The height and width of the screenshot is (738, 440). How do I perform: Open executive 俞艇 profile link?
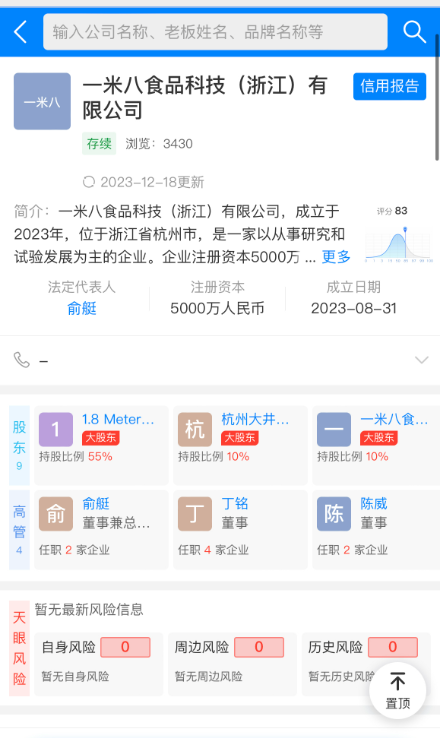(x=96, y=504)
